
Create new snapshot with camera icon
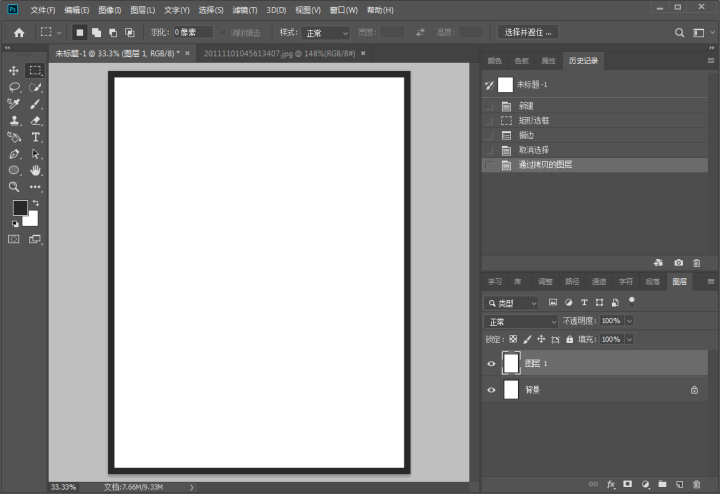(x=678, y=263)
